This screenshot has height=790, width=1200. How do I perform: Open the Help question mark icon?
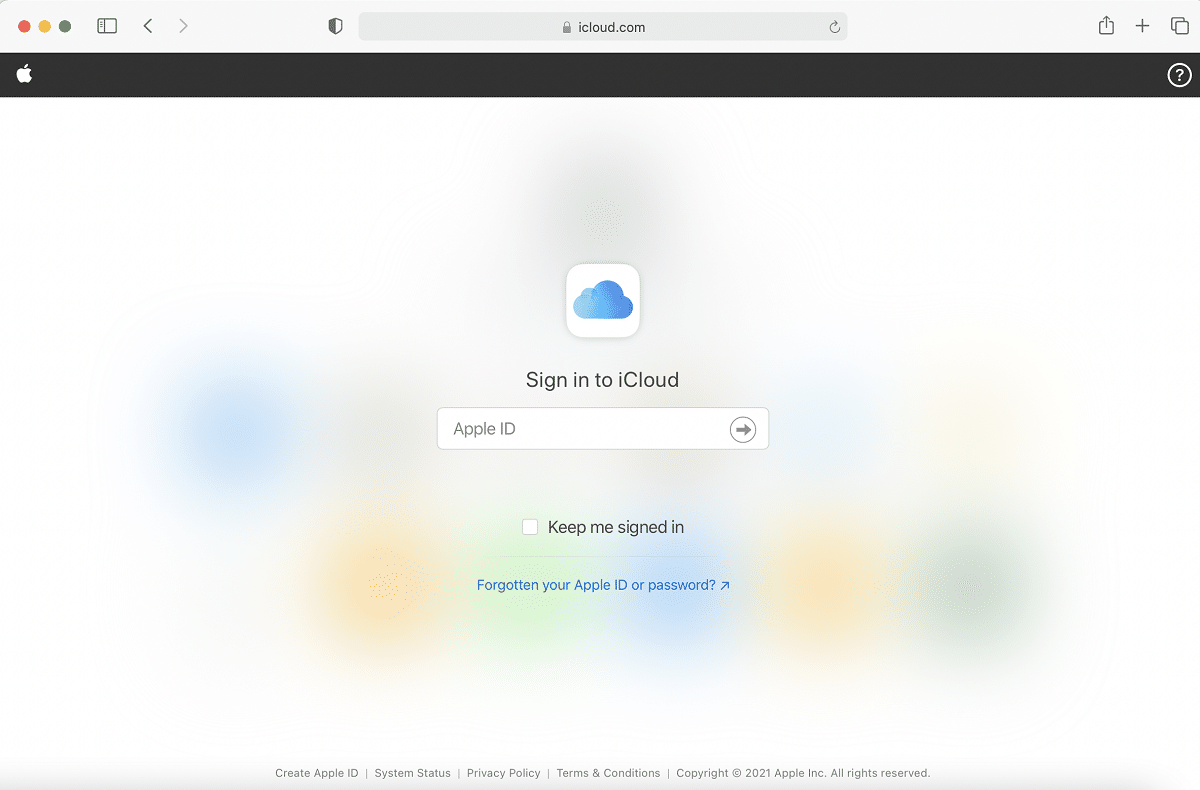click(x=1178, y=74)
